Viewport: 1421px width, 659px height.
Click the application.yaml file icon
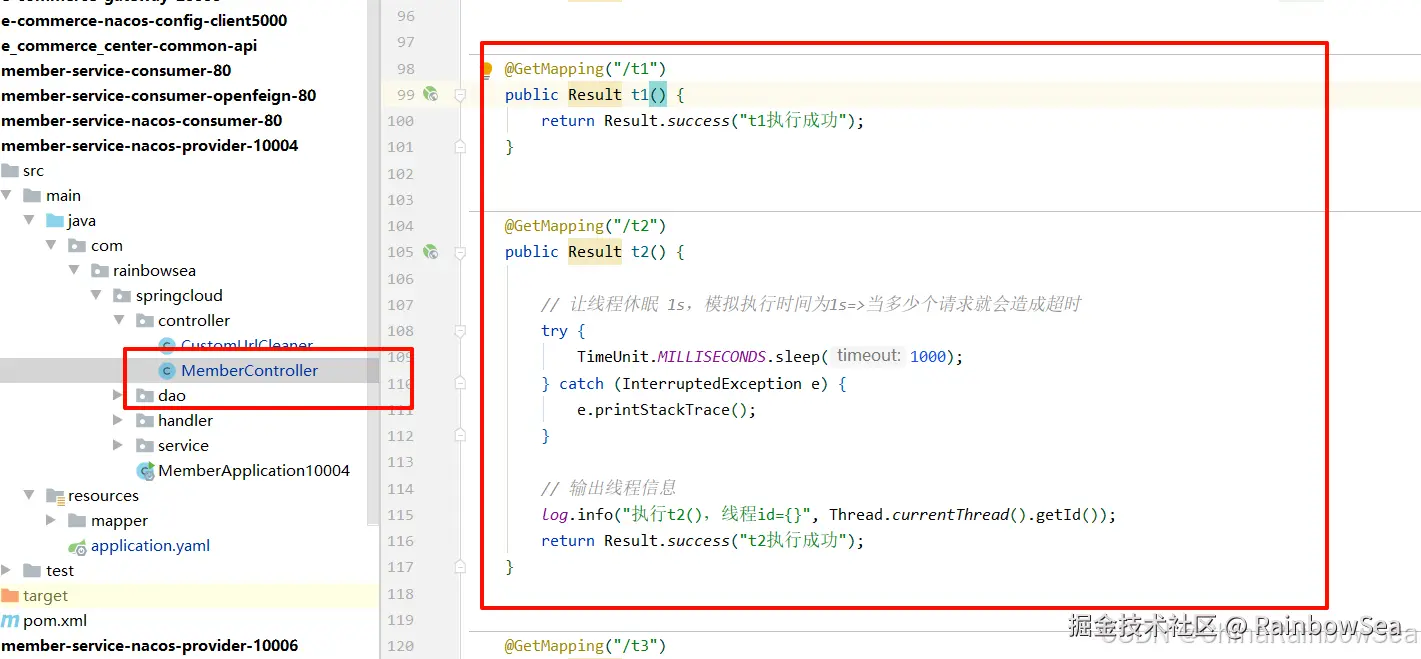coord(77,546)
